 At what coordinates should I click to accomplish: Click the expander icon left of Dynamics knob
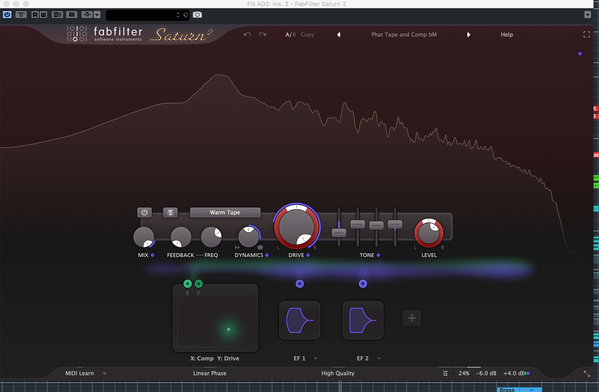pos(237,248)
